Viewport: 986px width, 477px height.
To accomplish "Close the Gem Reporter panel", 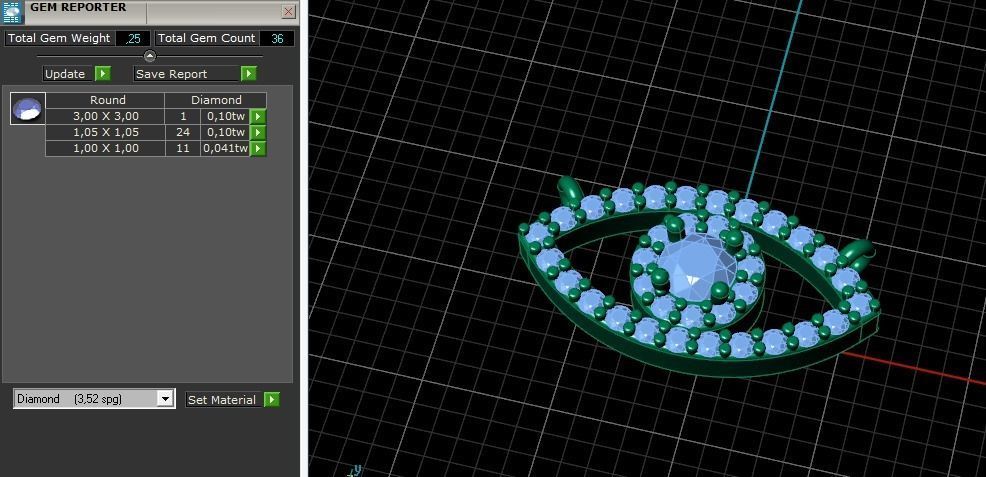I will (289, 11).
